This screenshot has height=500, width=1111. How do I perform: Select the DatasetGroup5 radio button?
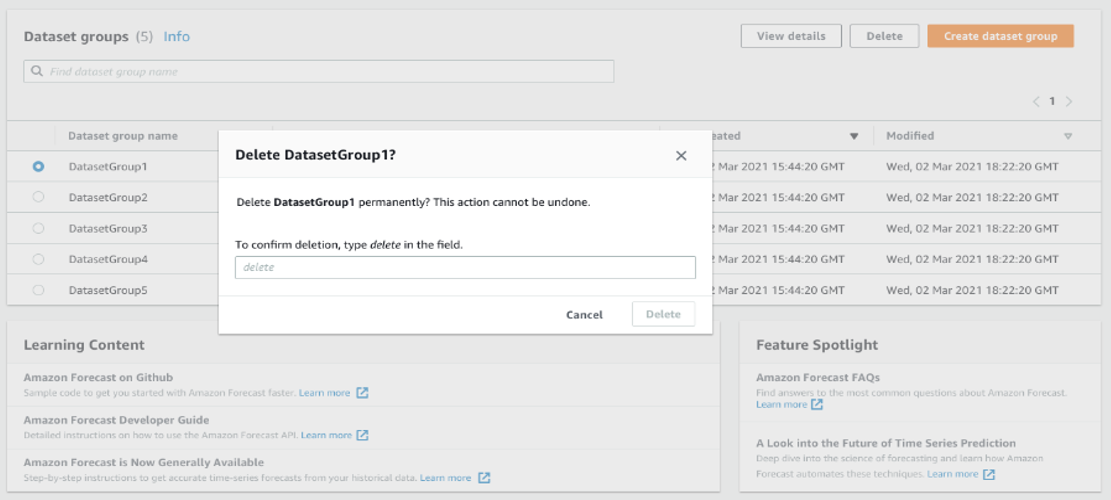38,290
